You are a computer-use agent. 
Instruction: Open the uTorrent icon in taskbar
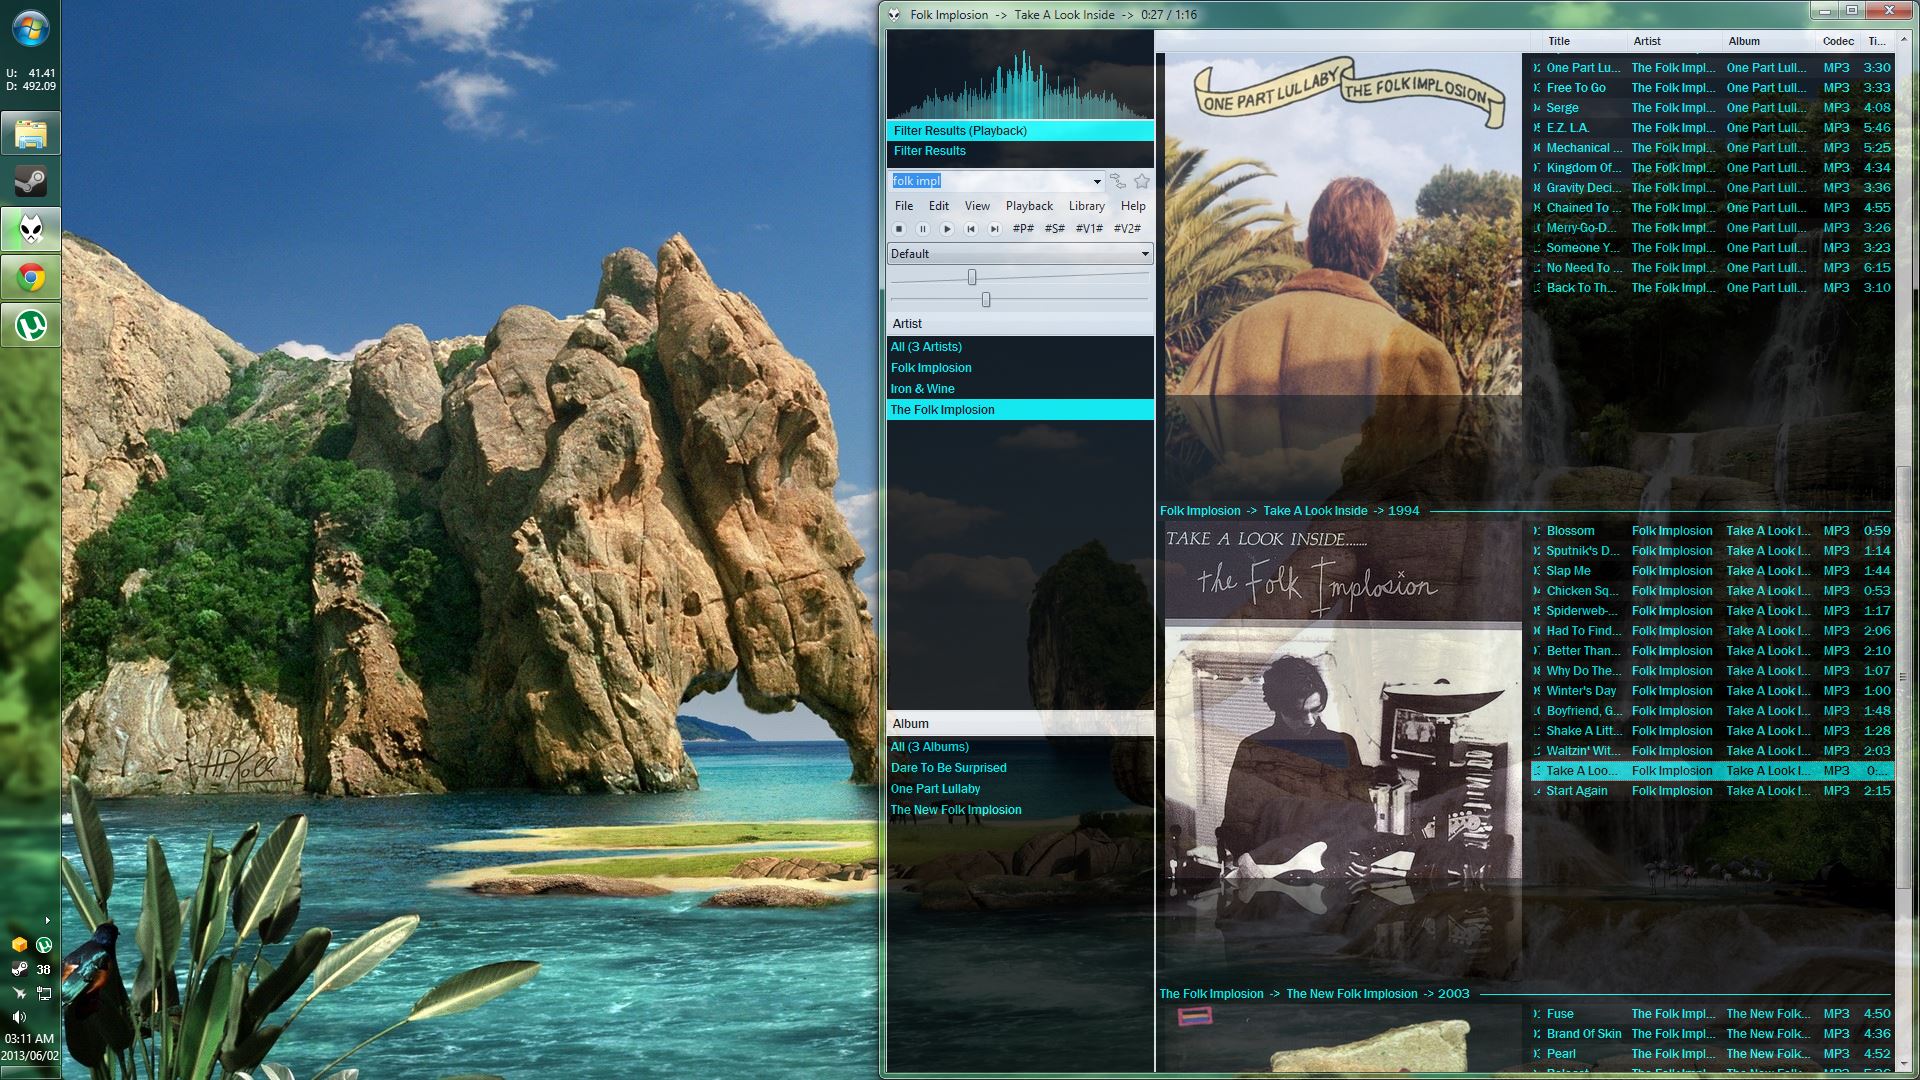point(31,325)
